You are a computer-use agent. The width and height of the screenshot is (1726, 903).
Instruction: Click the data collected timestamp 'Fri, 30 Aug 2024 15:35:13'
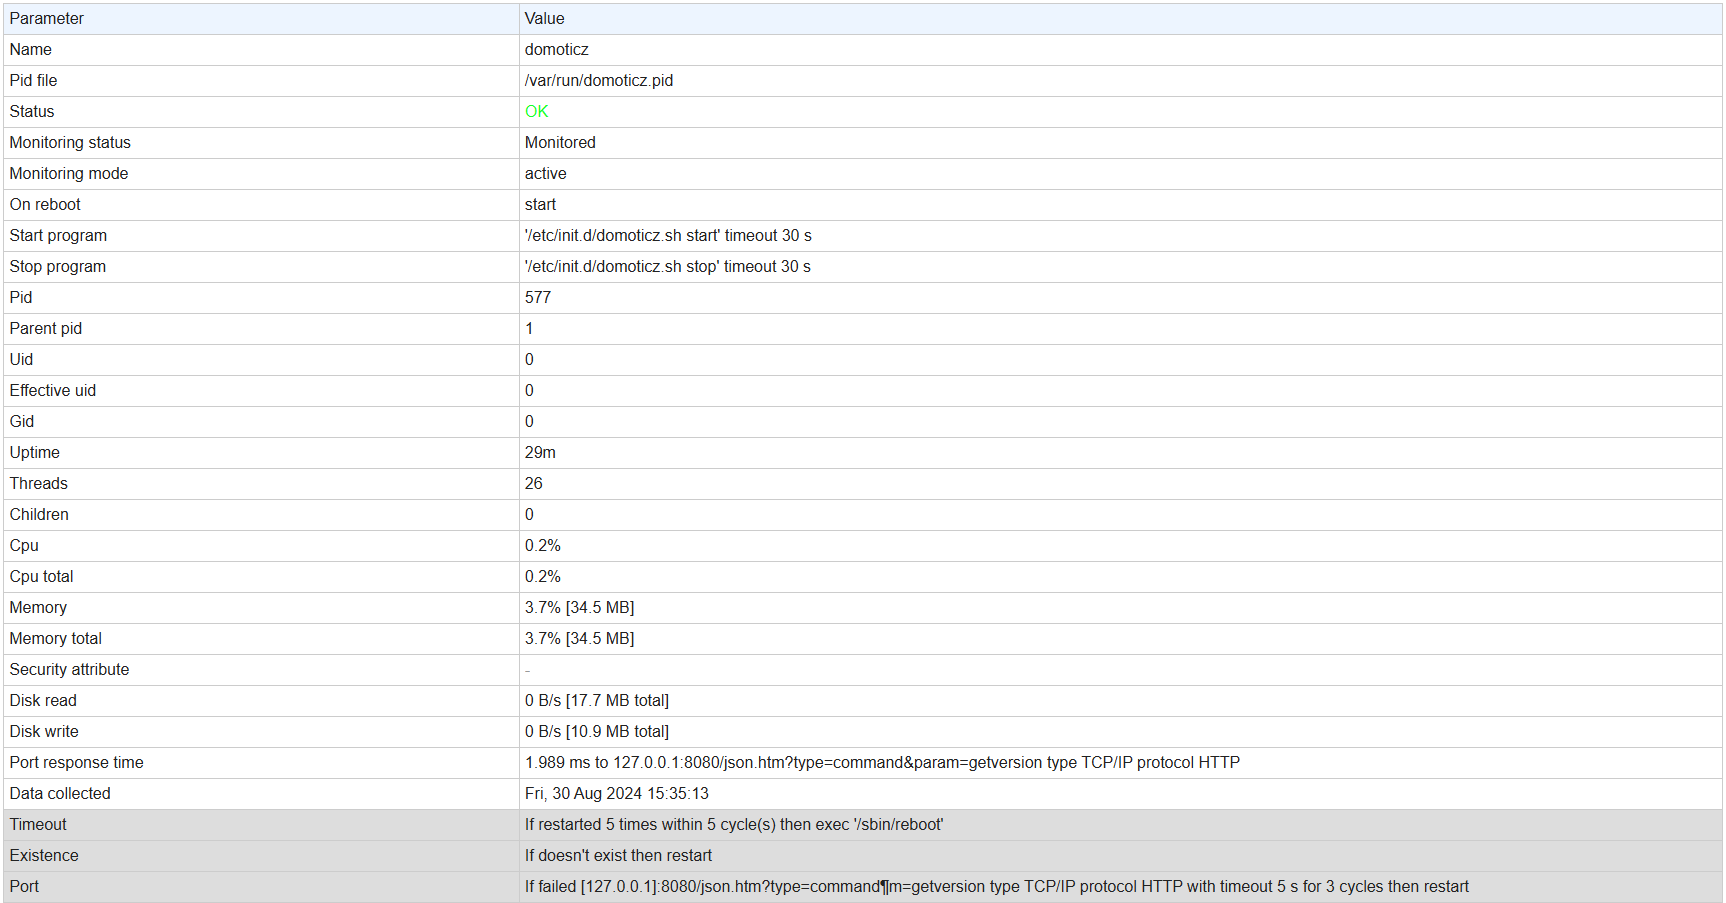pos(617,794)
